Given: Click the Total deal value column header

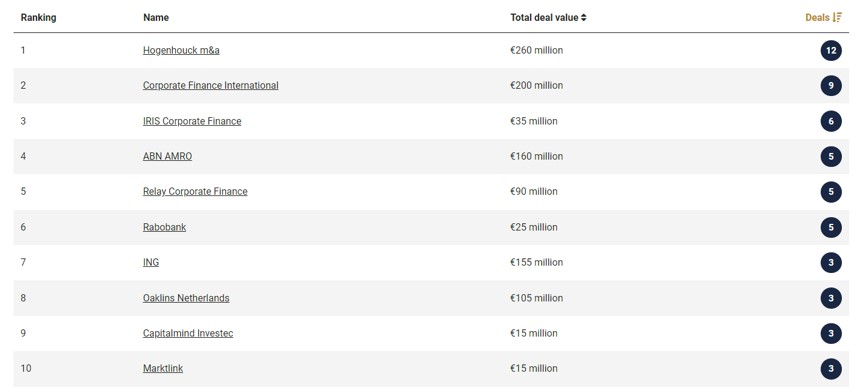Looking at the screenshot, I should click(544, 18).
